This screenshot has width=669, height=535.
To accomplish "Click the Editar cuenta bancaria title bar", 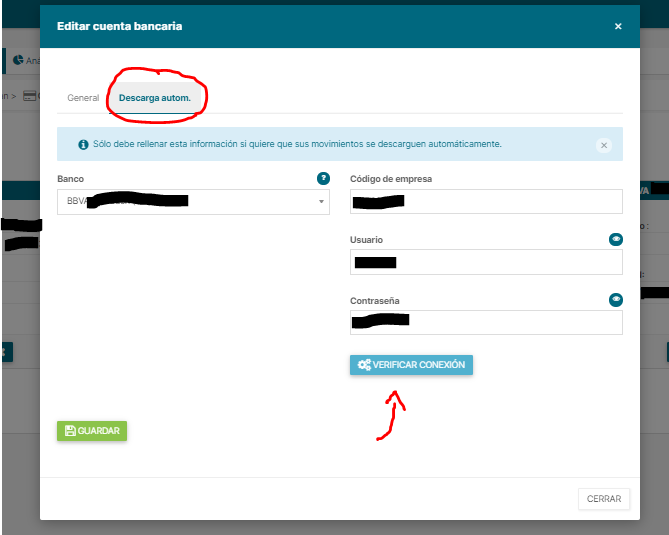I will tap(300, 26).
